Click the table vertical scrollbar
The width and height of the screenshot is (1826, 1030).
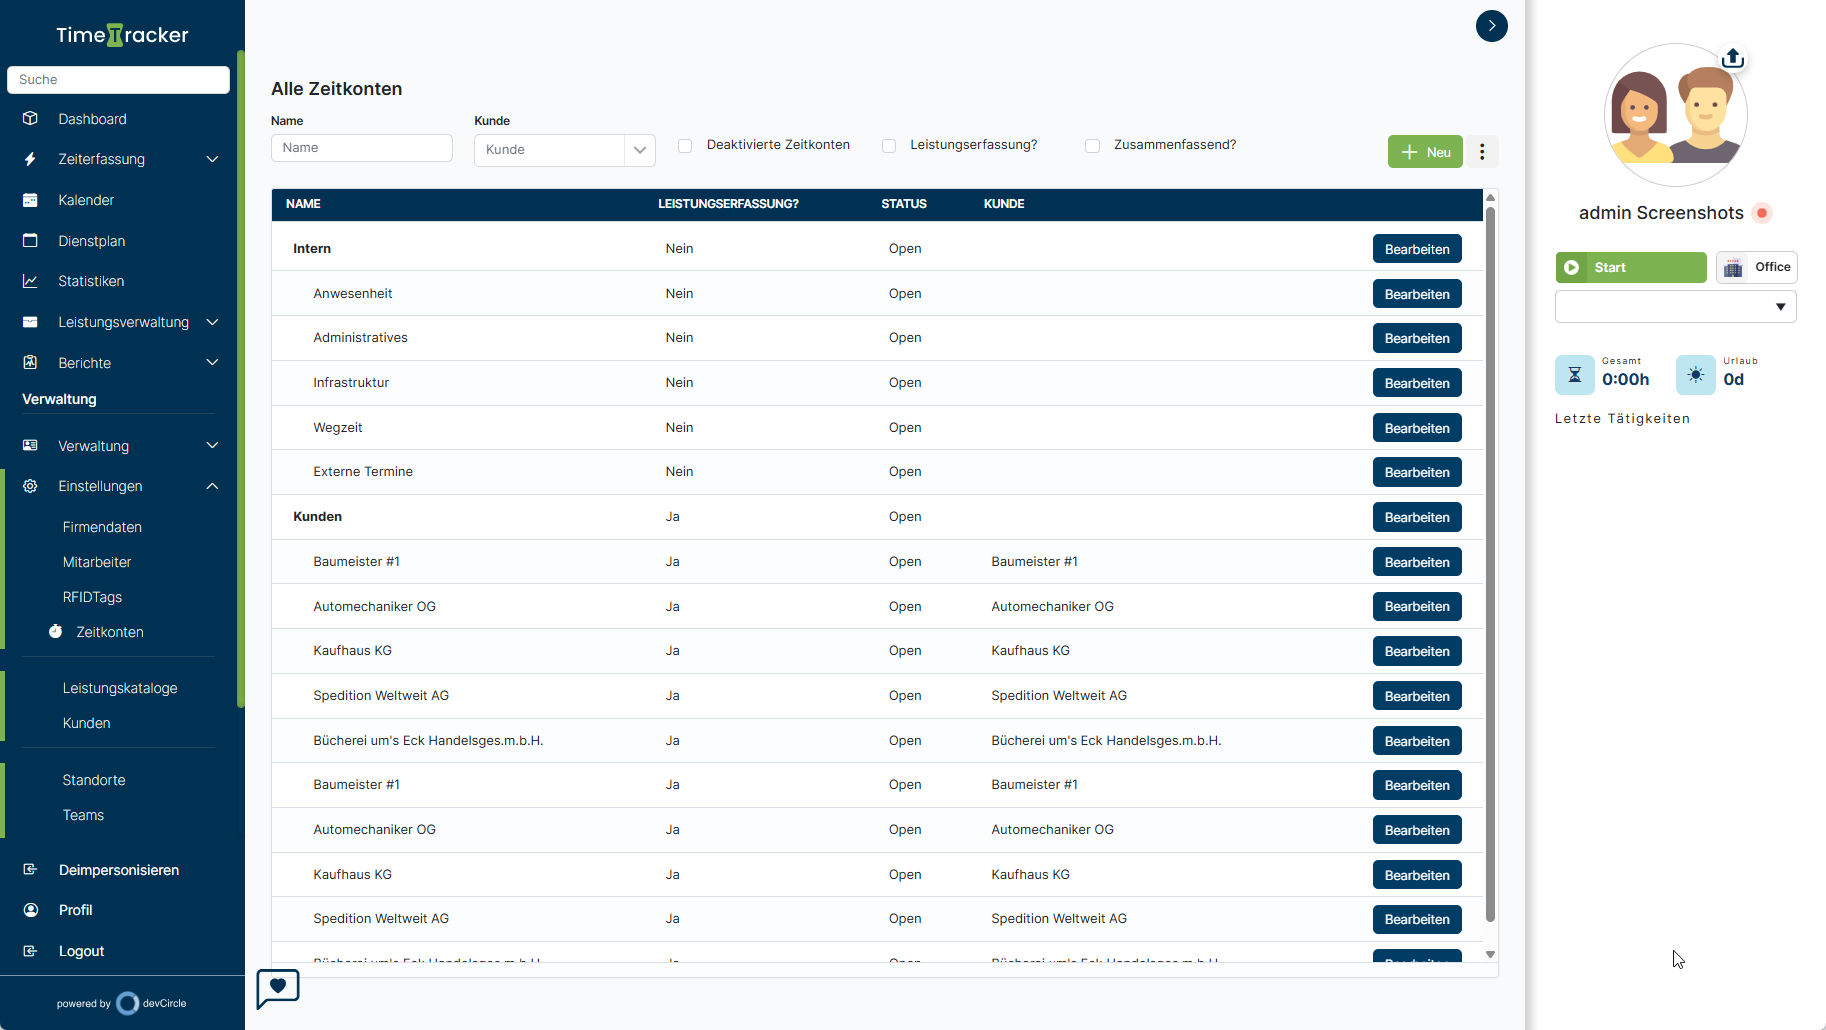(1490, 563)
